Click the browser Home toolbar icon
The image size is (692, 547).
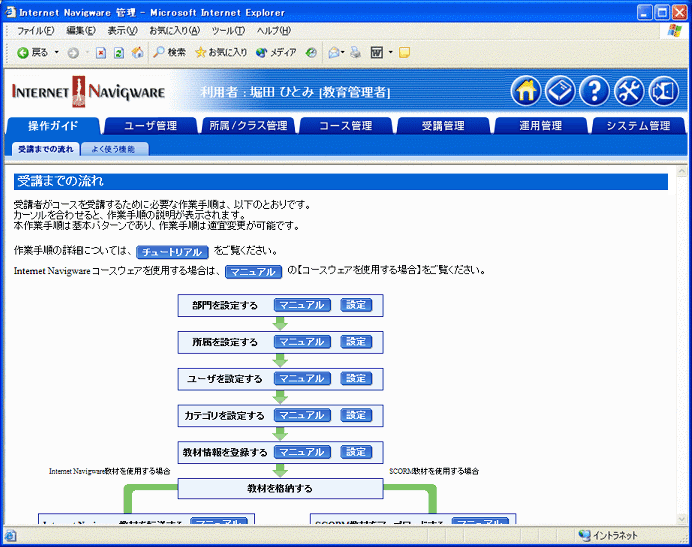[138, 53]
